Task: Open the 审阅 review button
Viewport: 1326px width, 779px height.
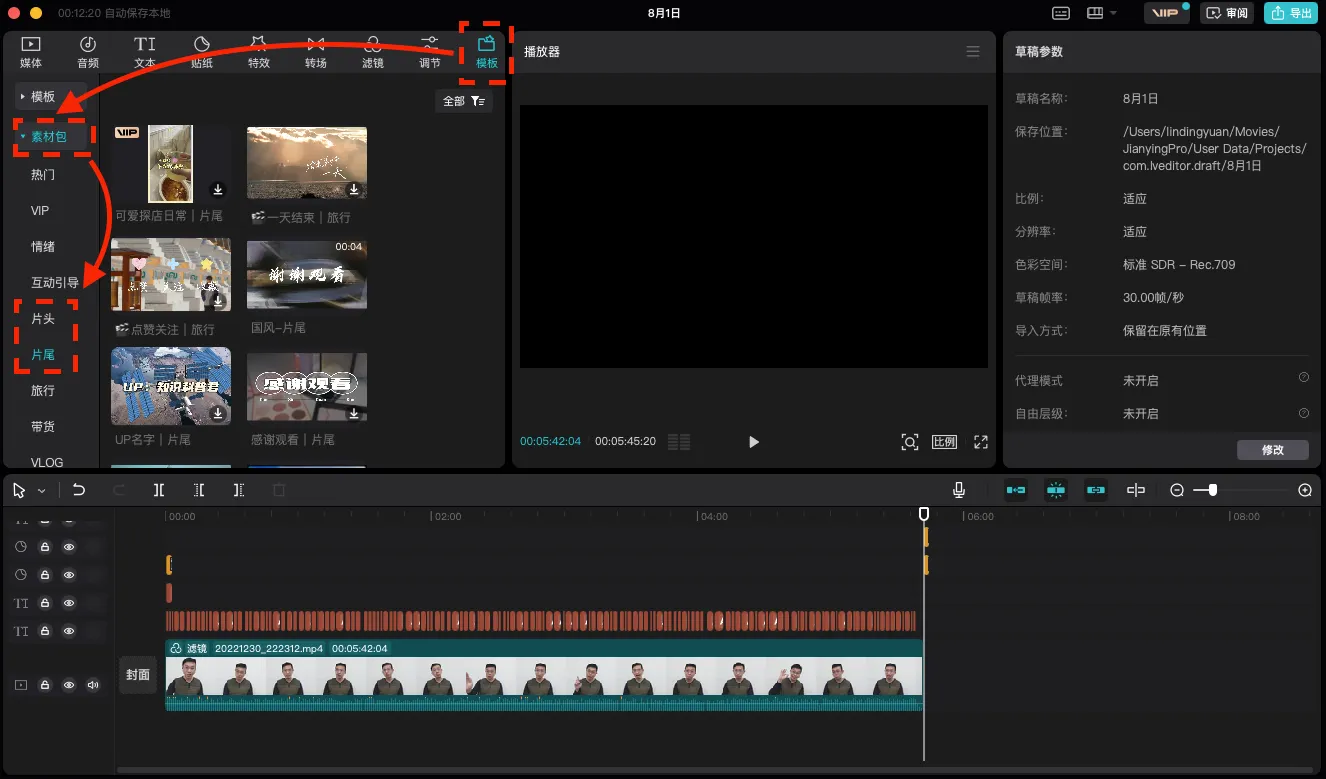Action: point(1228,13)
